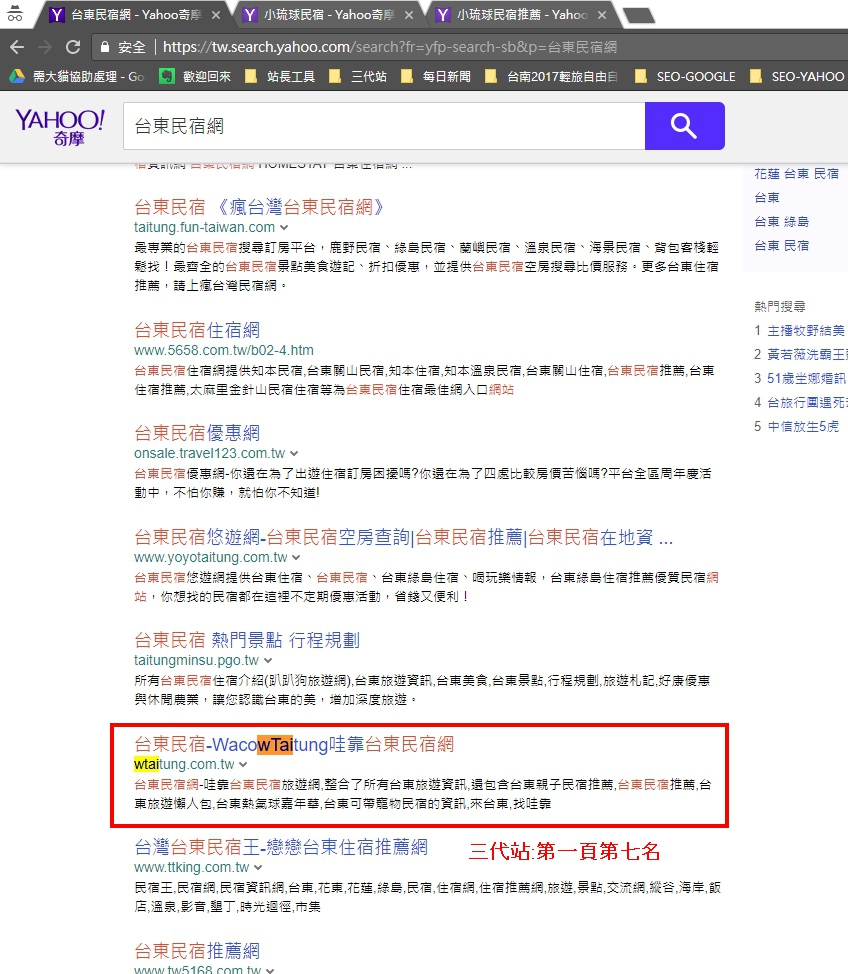848x974 pixels.
Task: Open the Yahoo奇摩 logo homepage
Action: tap(60, 127)
